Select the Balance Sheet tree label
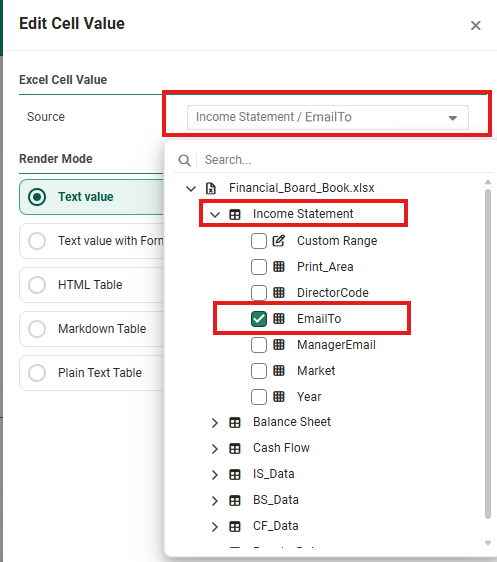 click(x=292, y=422)
